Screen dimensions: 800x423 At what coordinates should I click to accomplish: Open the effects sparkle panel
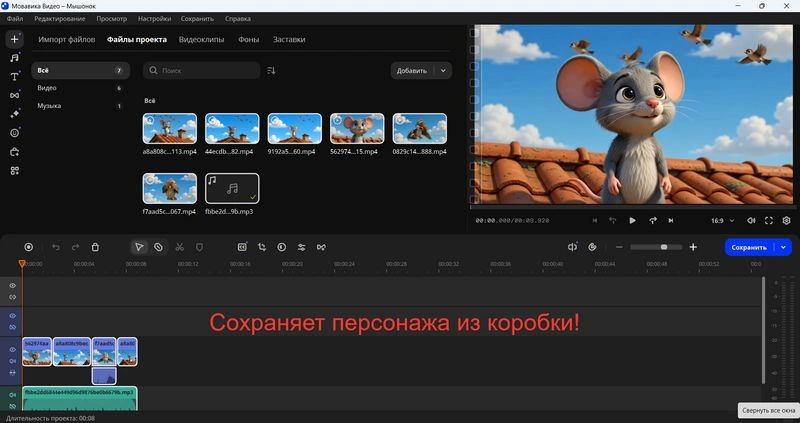[14, 114]
